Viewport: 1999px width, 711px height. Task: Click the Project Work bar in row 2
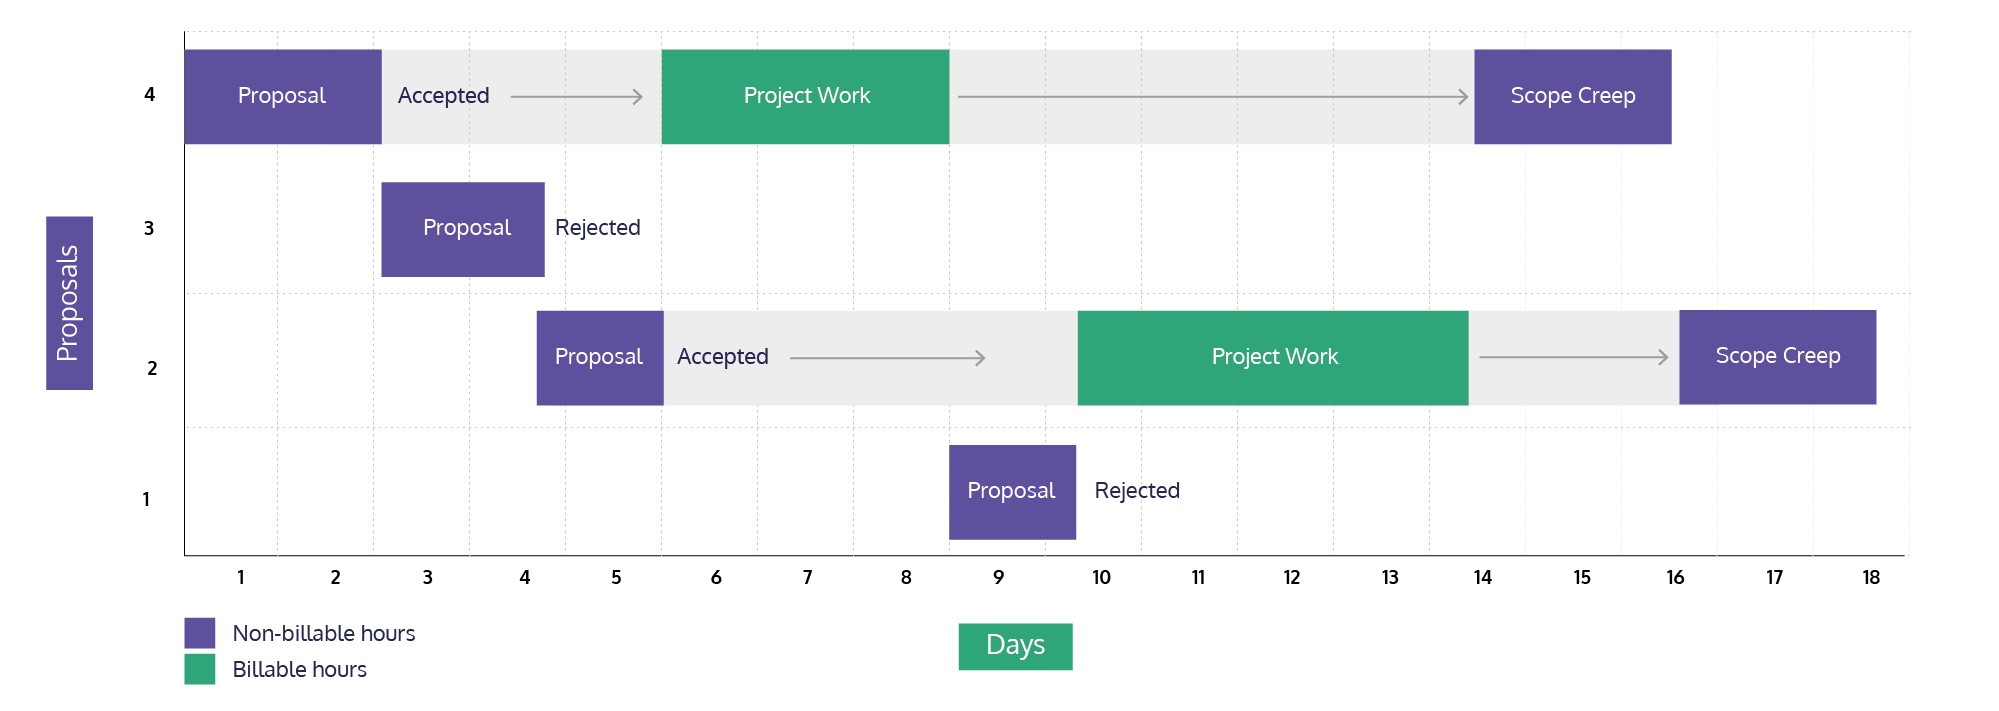click(x=1272, y=357)
